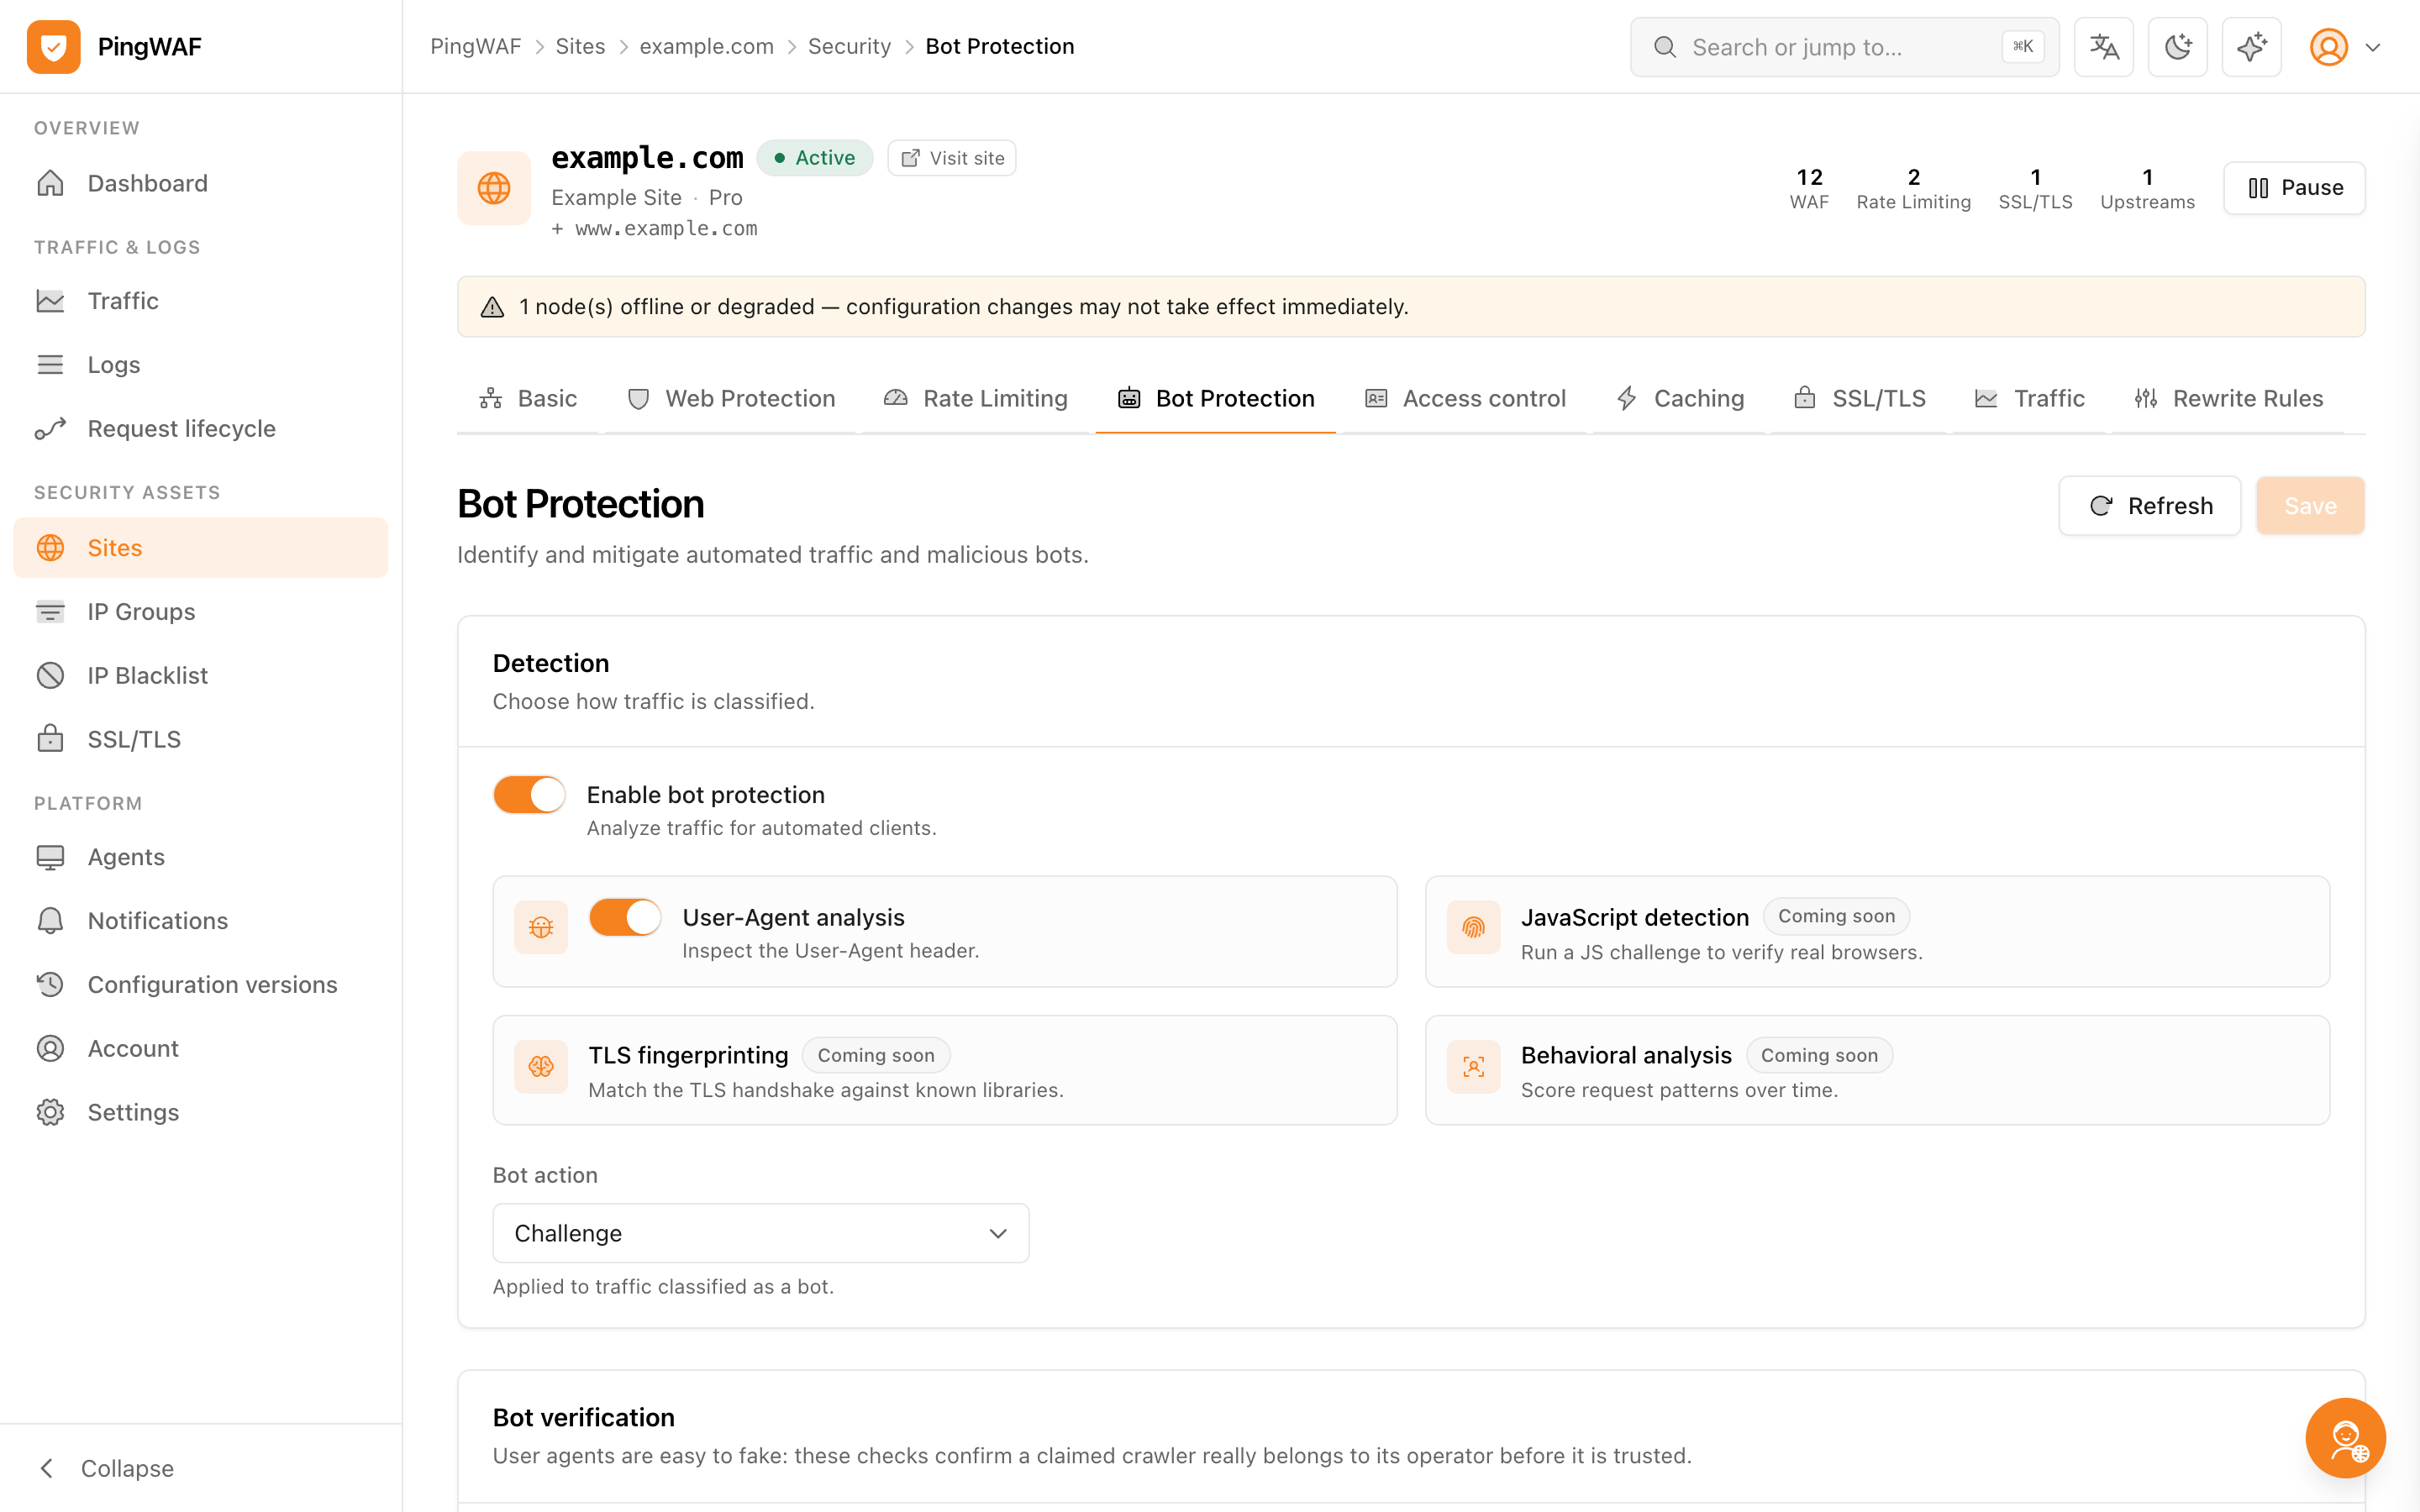Switch to the SSL/TLS tab
2420x1512 pixels.
pos(1860,399)
